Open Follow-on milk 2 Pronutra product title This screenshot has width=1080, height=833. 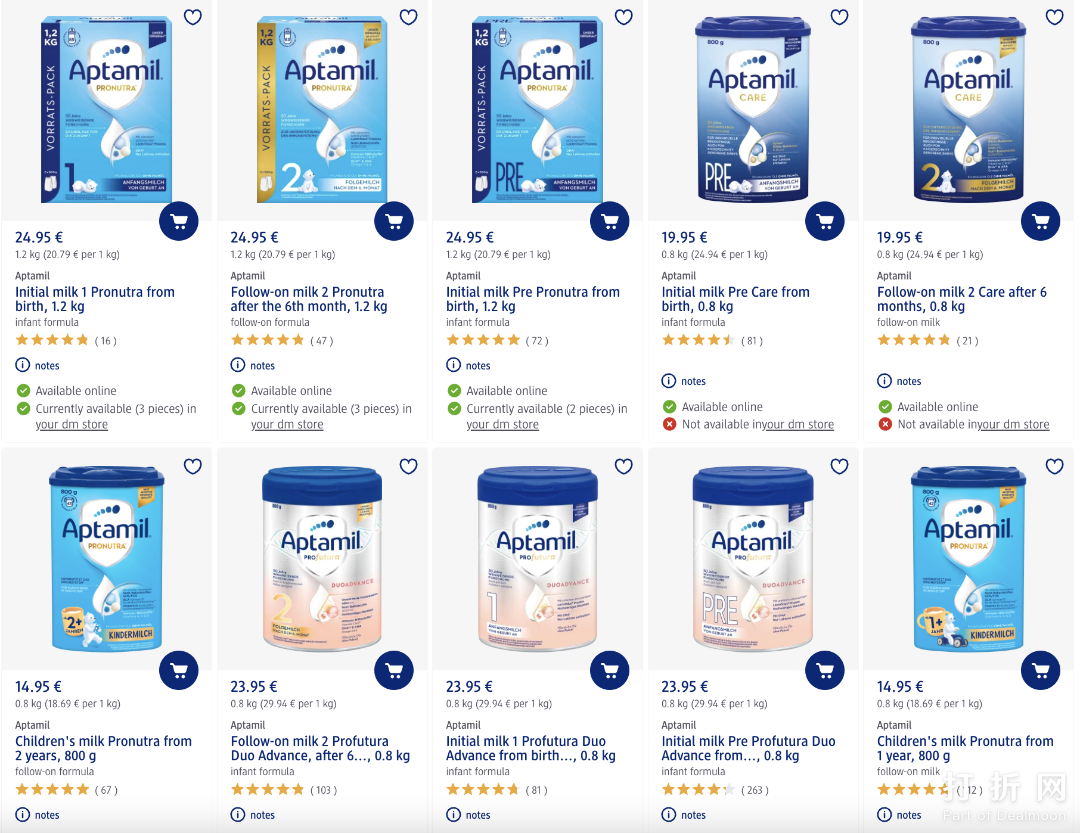coord(308,299)
